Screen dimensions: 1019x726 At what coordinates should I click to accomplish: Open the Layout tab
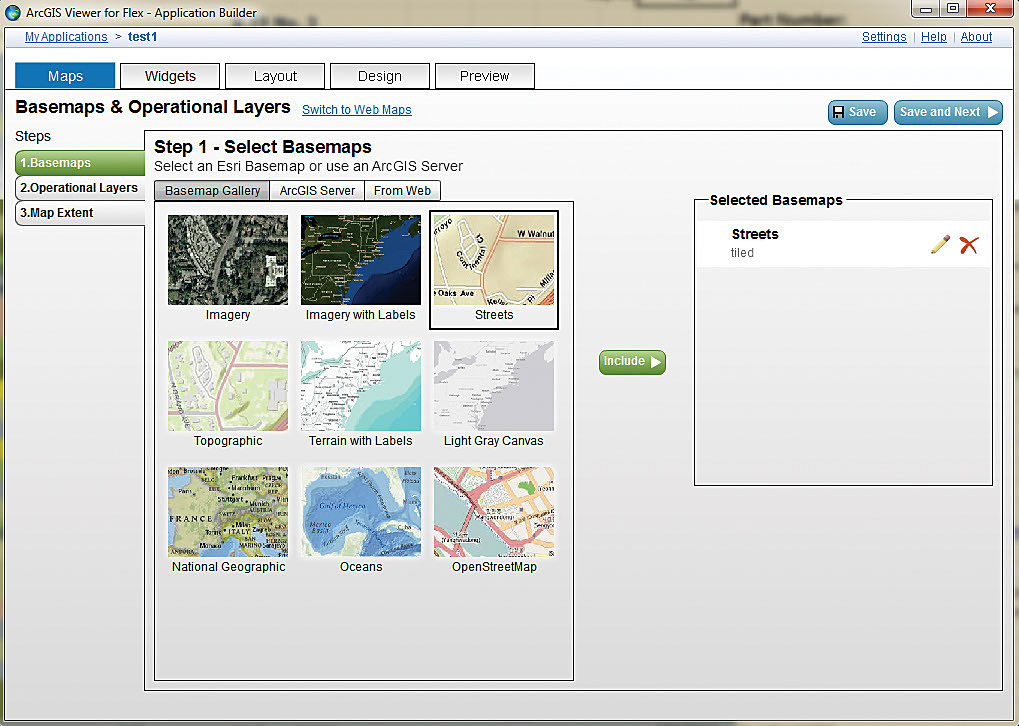(x=275, y=76)
